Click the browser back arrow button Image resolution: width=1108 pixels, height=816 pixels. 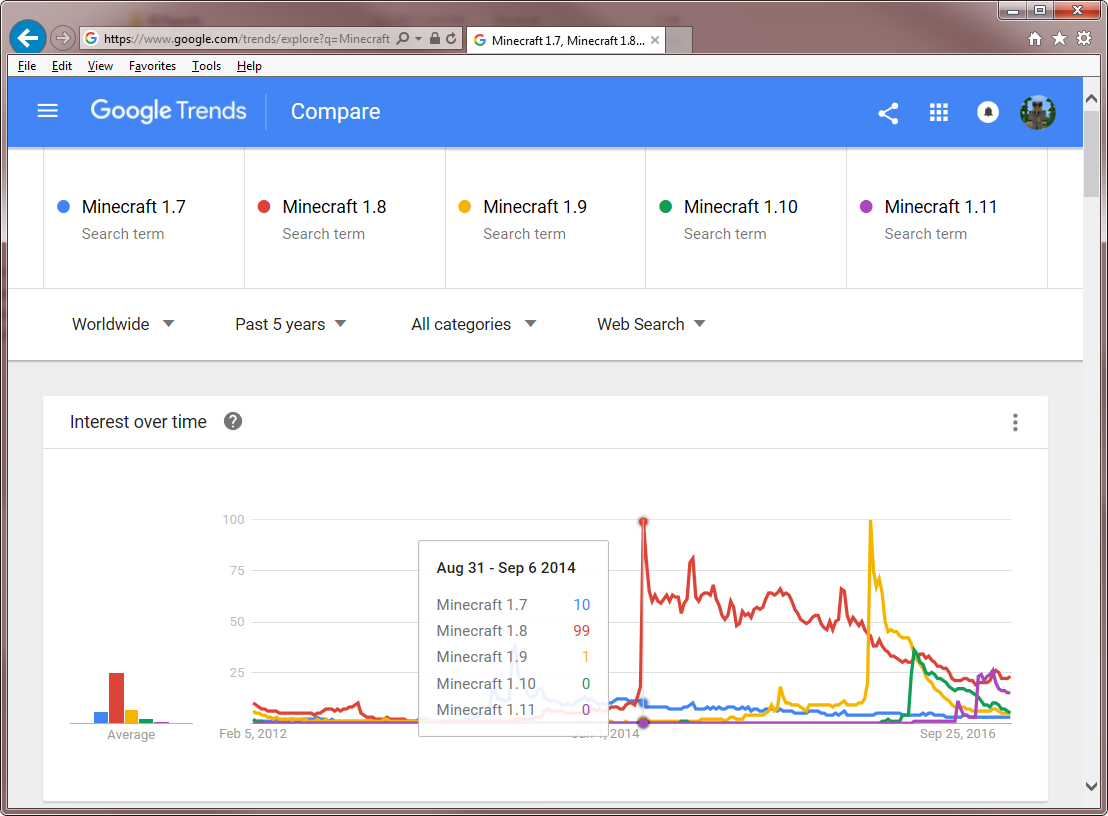pyautogui.click(x=28, y=38)
